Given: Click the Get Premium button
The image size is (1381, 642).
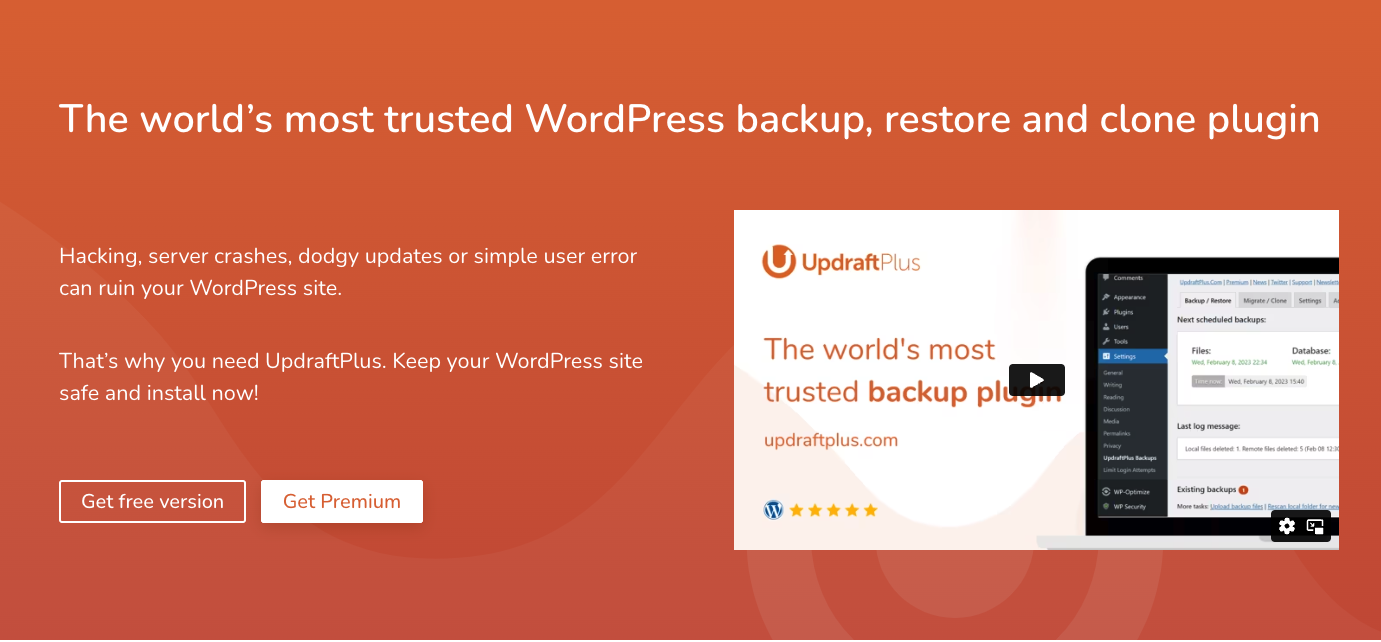Looking at the screenshot, I should pos(342,502).
